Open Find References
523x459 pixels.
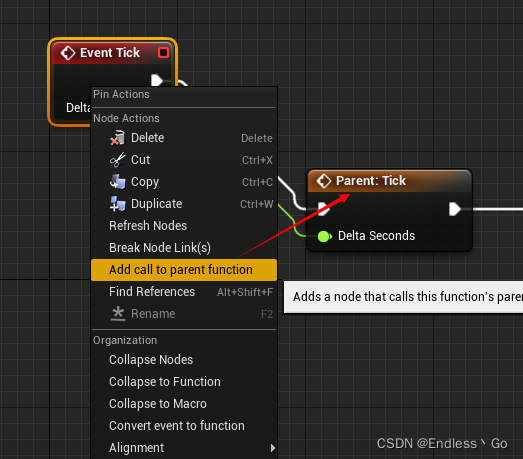(184, 292)
